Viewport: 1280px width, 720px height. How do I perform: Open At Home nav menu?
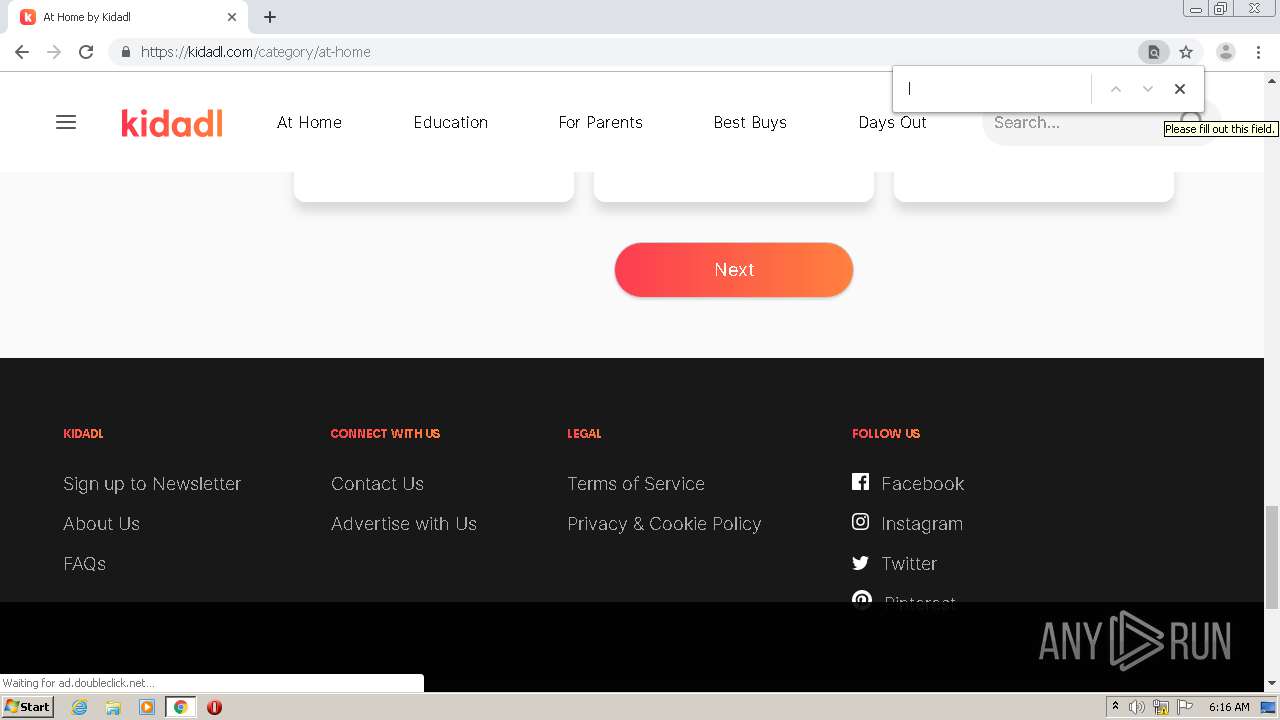click(309, 122)
